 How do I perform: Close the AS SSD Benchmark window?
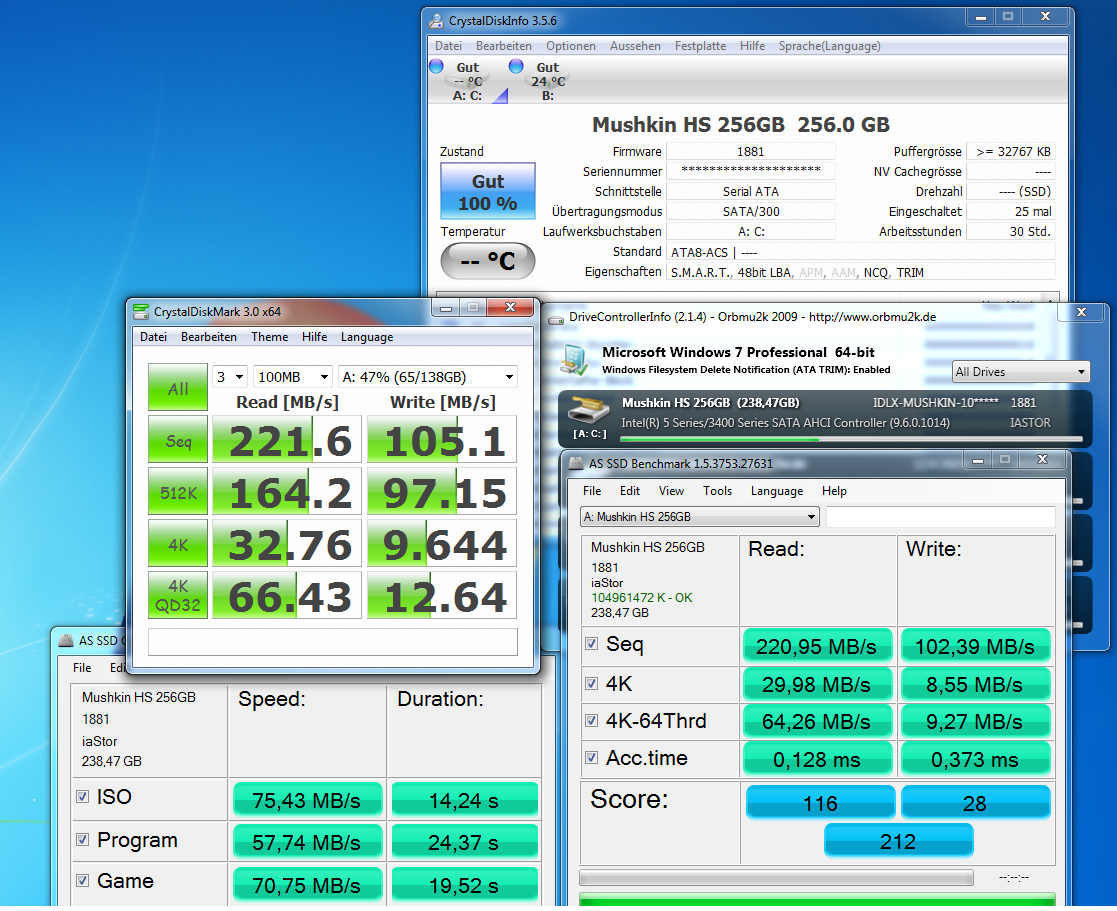pos(1042,460)
